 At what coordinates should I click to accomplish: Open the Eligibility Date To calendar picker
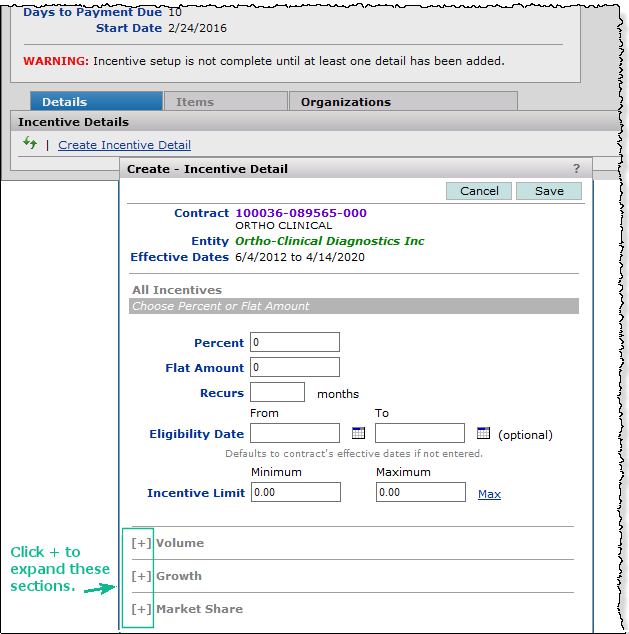tap(483, 433)
